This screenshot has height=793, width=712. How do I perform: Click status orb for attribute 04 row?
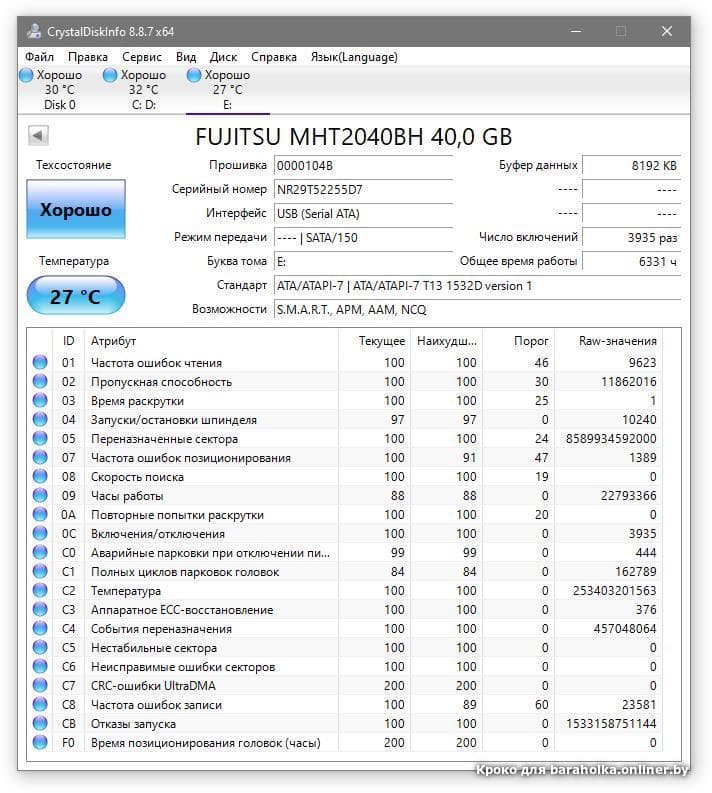tap(40, 419)
